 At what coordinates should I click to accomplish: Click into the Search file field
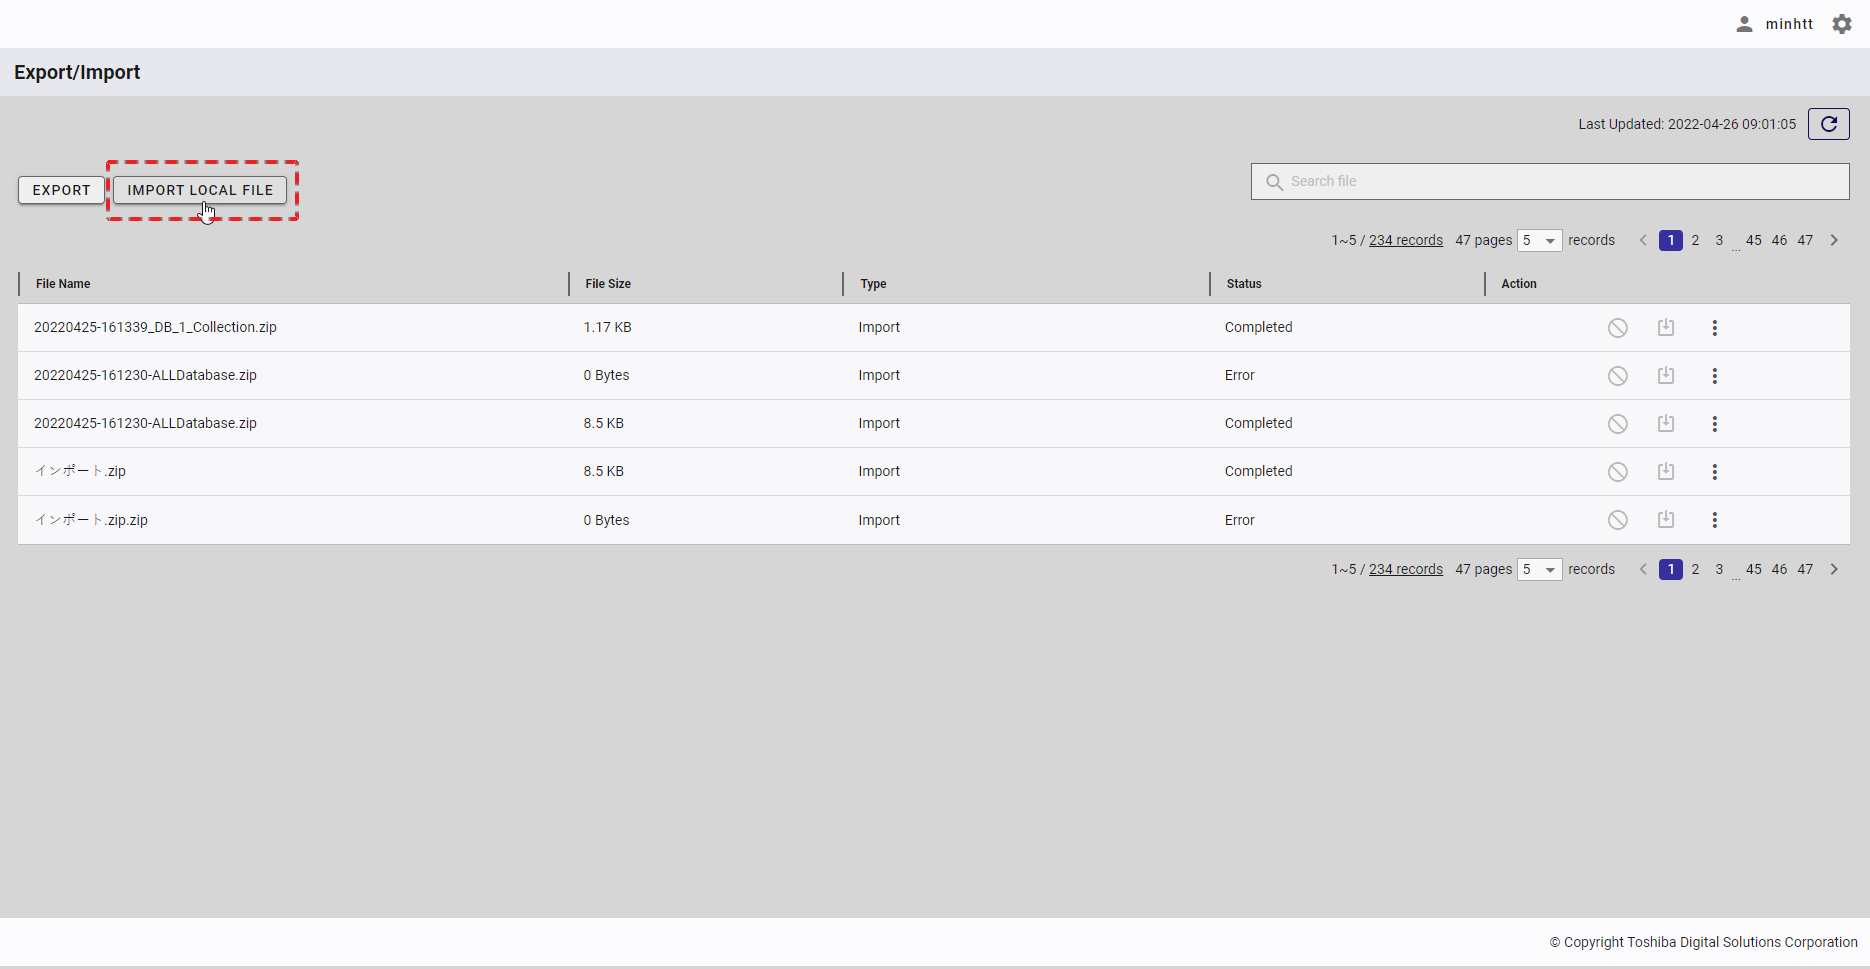(x=1560, y=182)
